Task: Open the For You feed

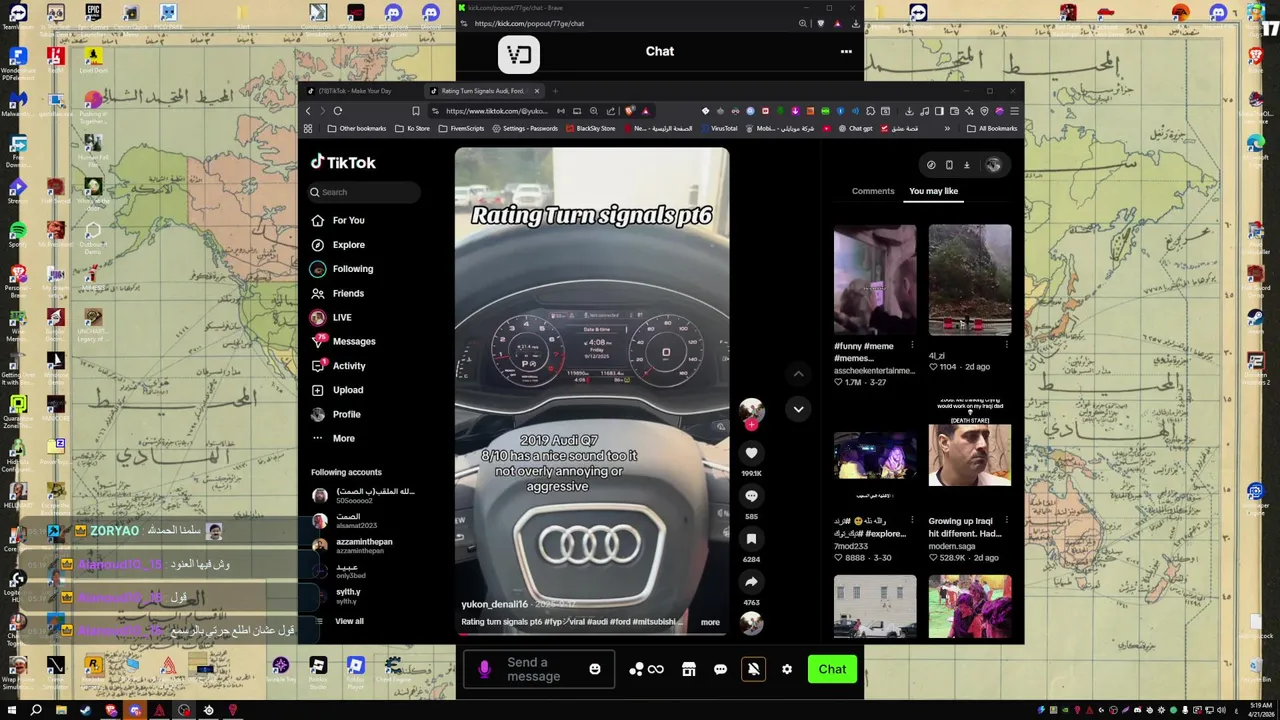Action: pyautogui.click(x=338, y=220)
